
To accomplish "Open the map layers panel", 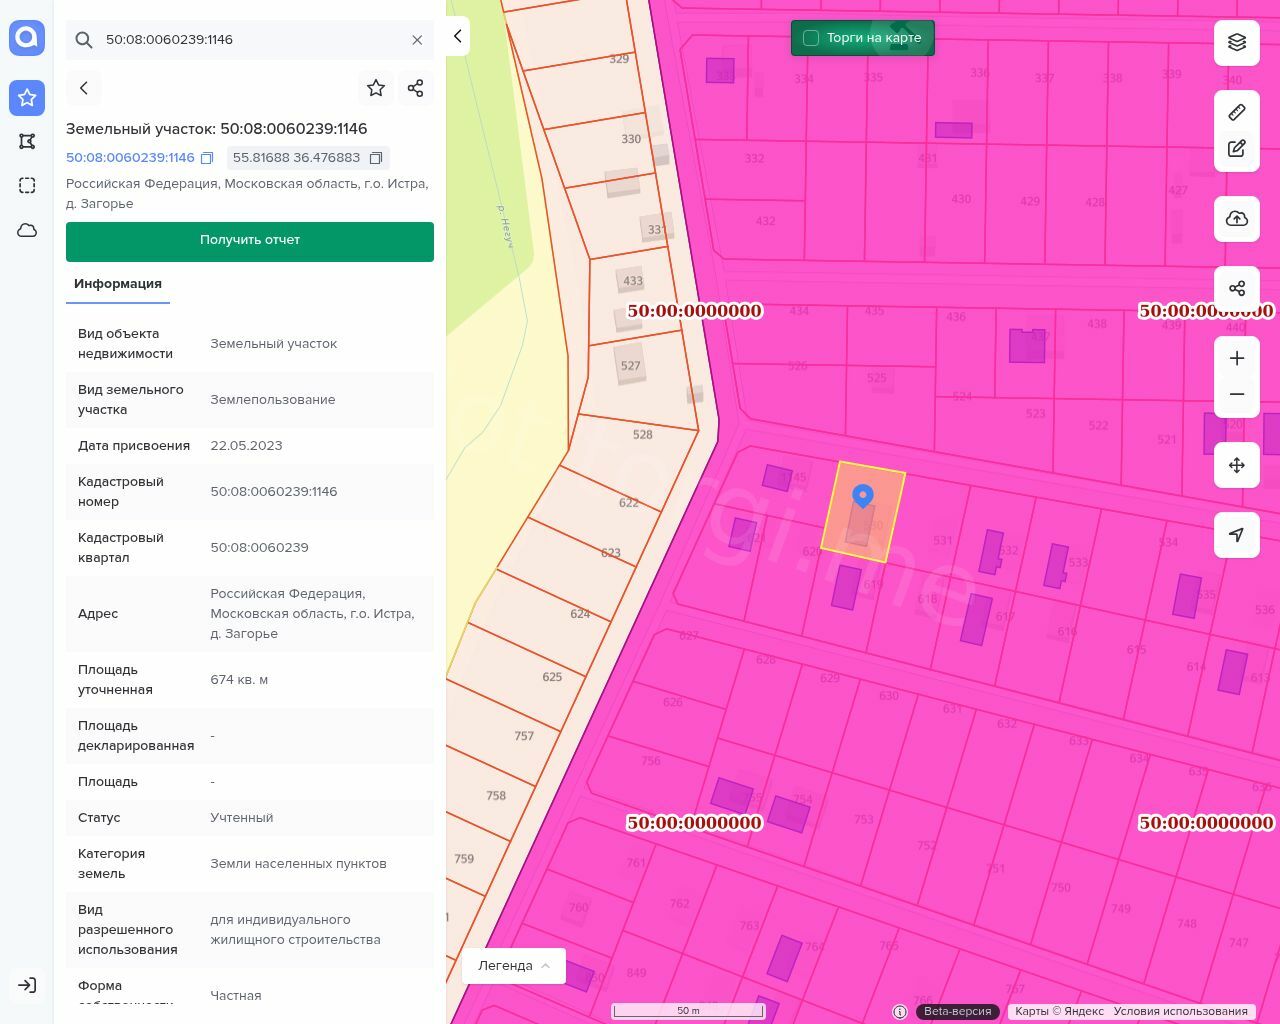I will coord(1237,42).
